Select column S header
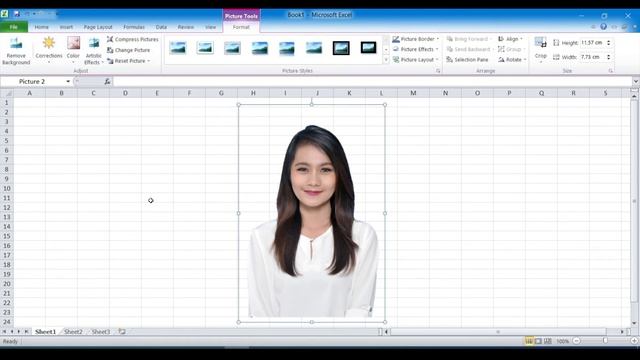Viewport: 640px width, 360px height. (x=605, y=93)
